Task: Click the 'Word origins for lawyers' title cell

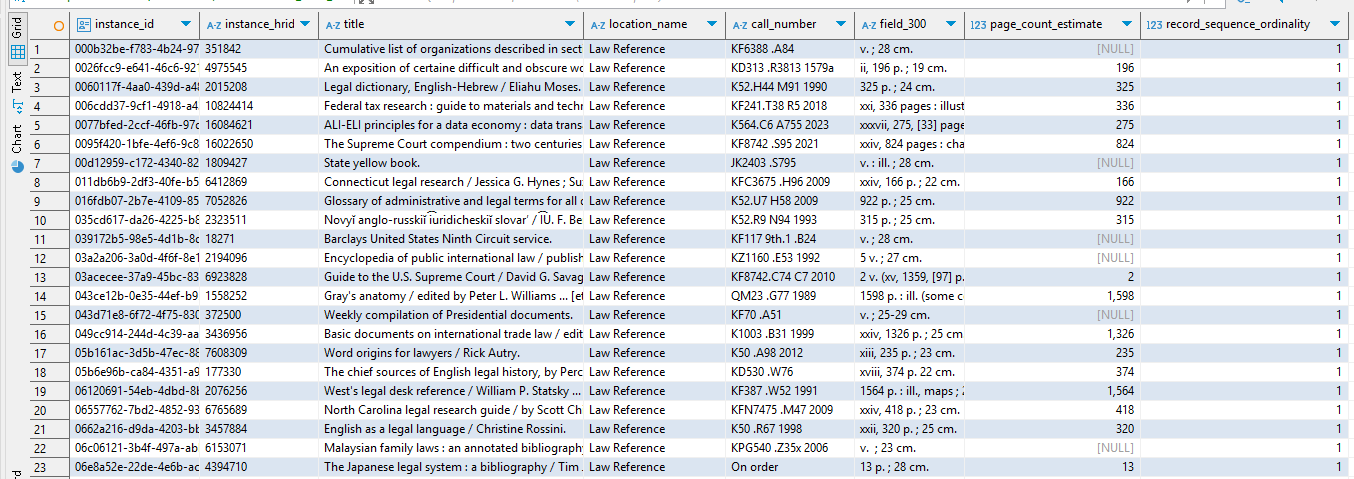Action: click(x=451, y=353)
